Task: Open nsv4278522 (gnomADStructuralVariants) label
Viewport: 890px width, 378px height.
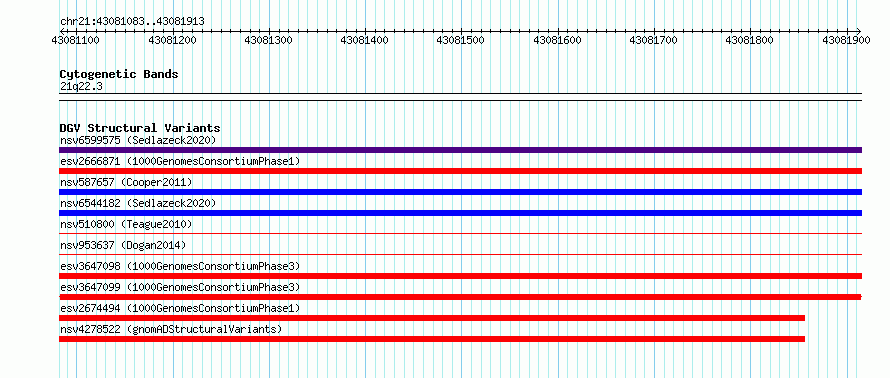Action: click(x=171, y=329)
